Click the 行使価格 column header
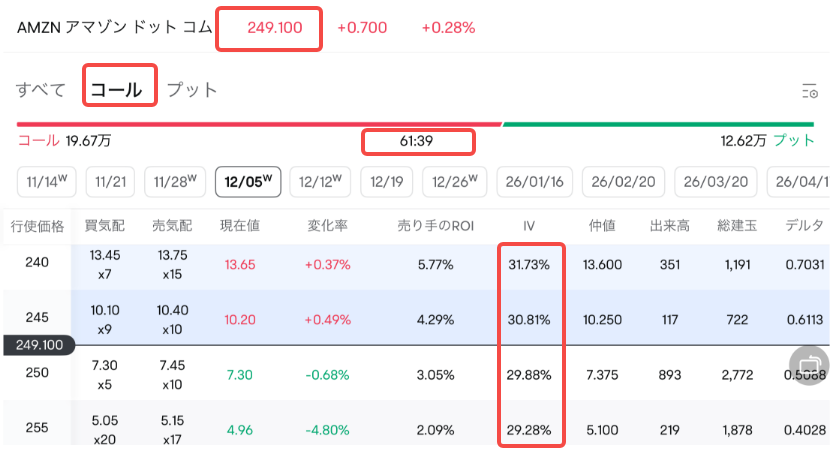 (x=37, y=226)
